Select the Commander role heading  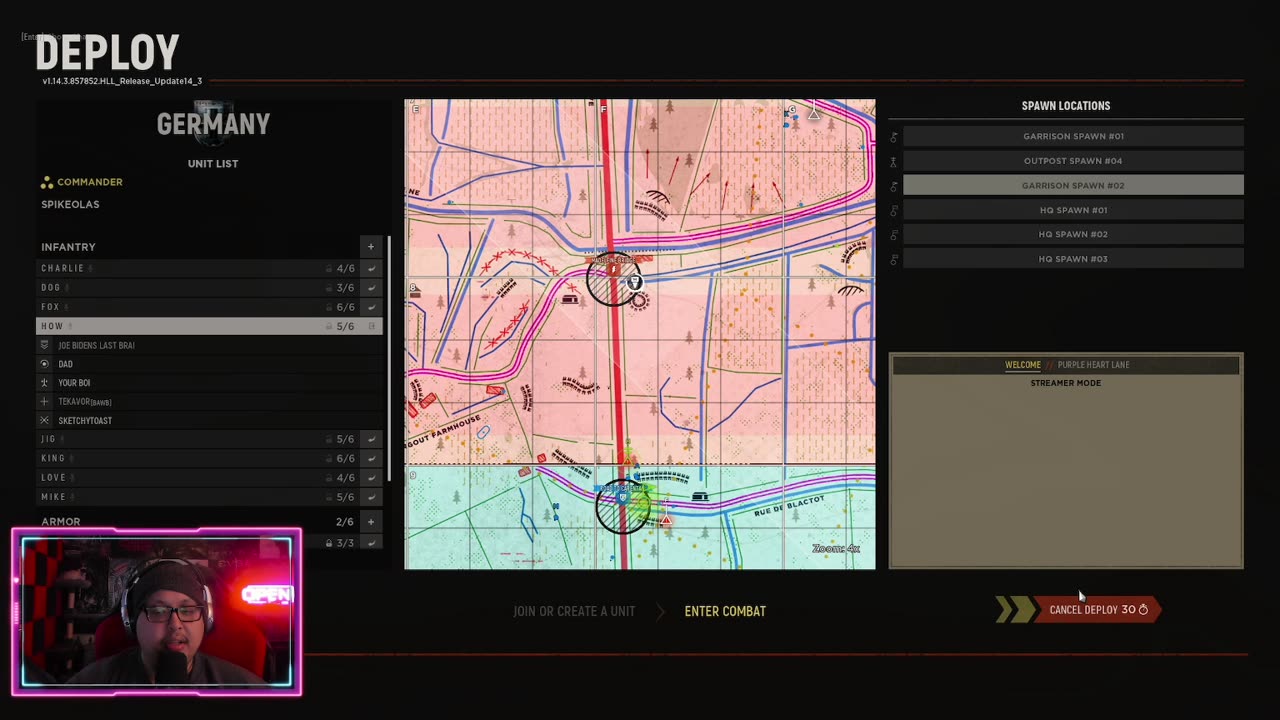point(90,182)
